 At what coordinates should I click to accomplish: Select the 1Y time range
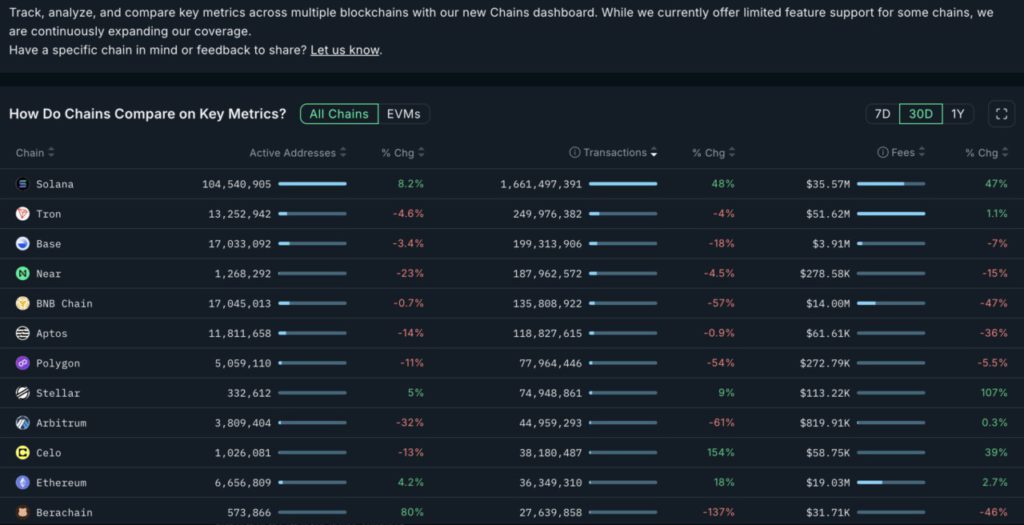(957, 114)
